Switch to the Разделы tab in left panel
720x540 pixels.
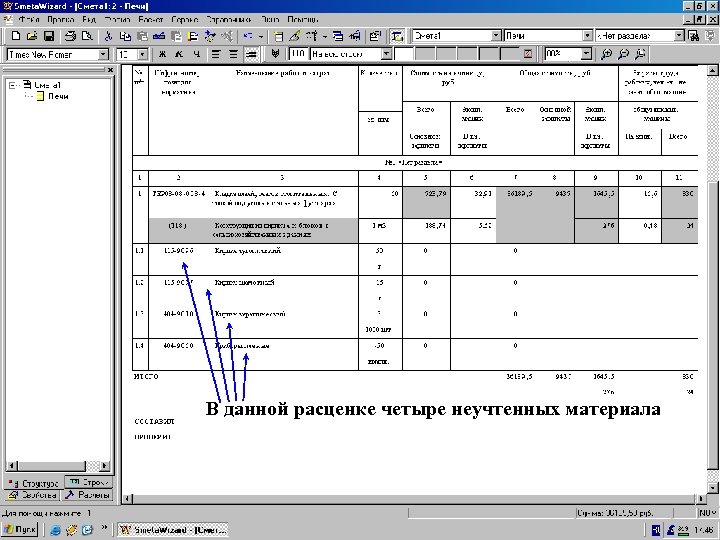click(87, 495)
